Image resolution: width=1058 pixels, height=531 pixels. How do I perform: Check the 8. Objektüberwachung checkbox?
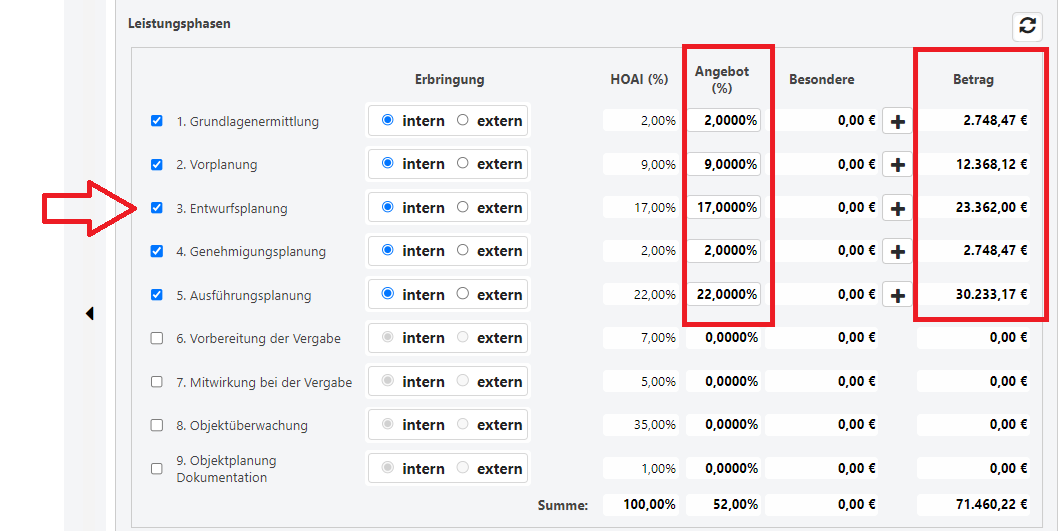pos(157,425)
